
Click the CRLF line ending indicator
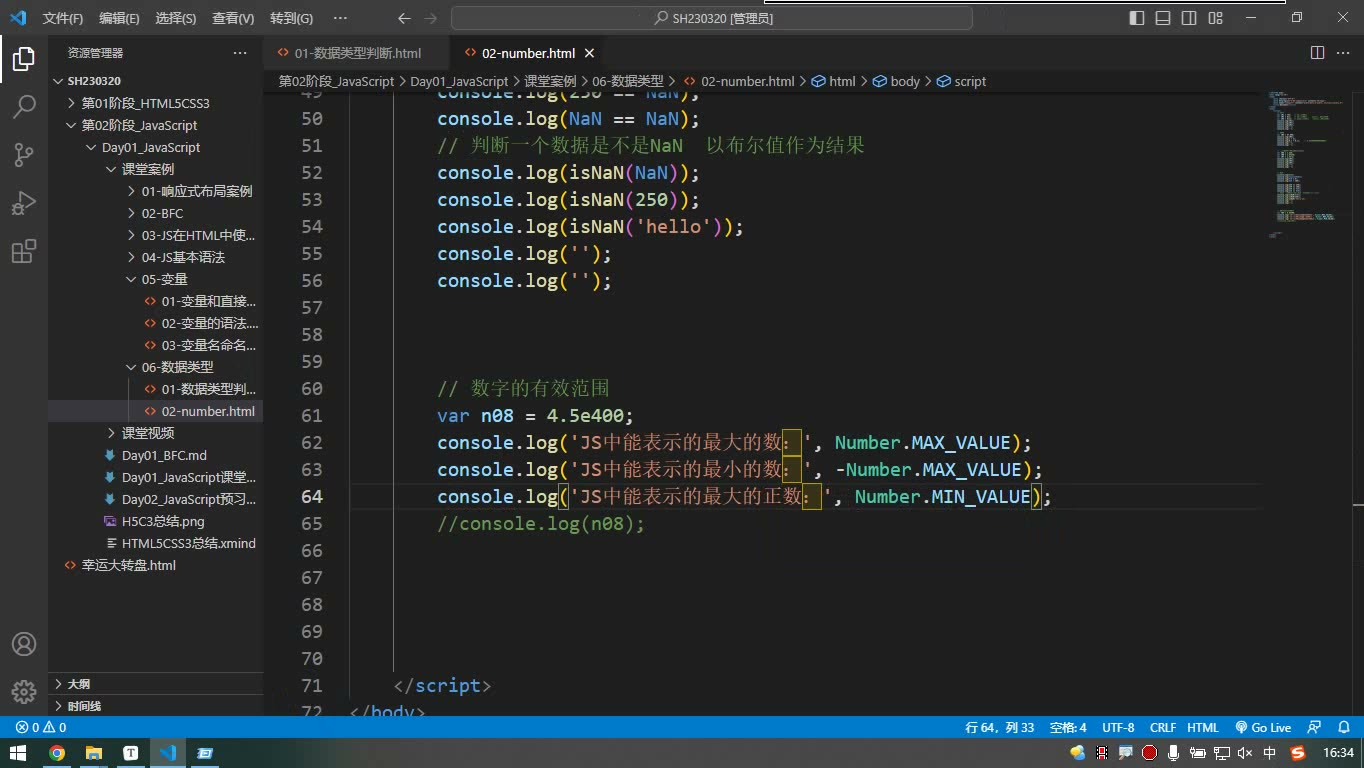[1163, 728]
